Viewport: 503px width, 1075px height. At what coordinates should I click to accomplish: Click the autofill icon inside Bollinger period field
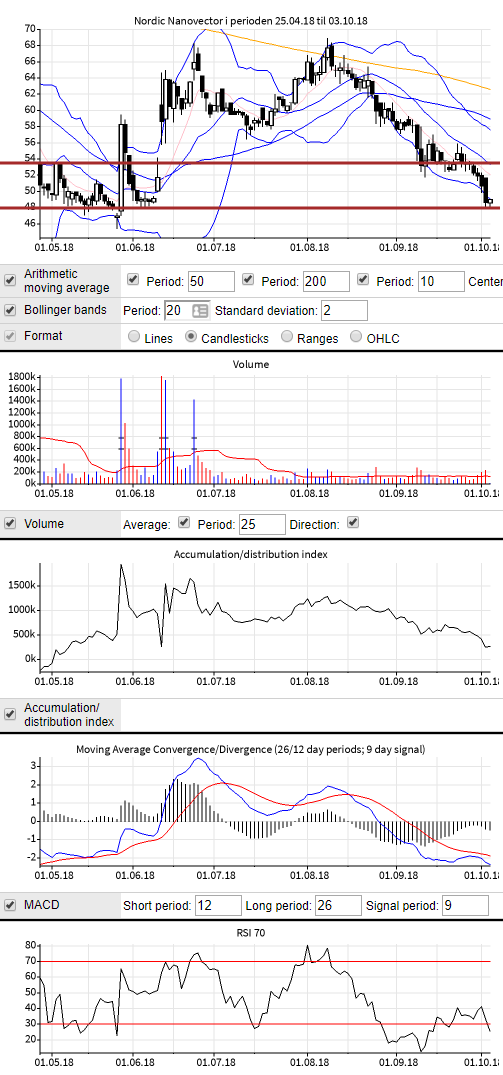[200, 311]
